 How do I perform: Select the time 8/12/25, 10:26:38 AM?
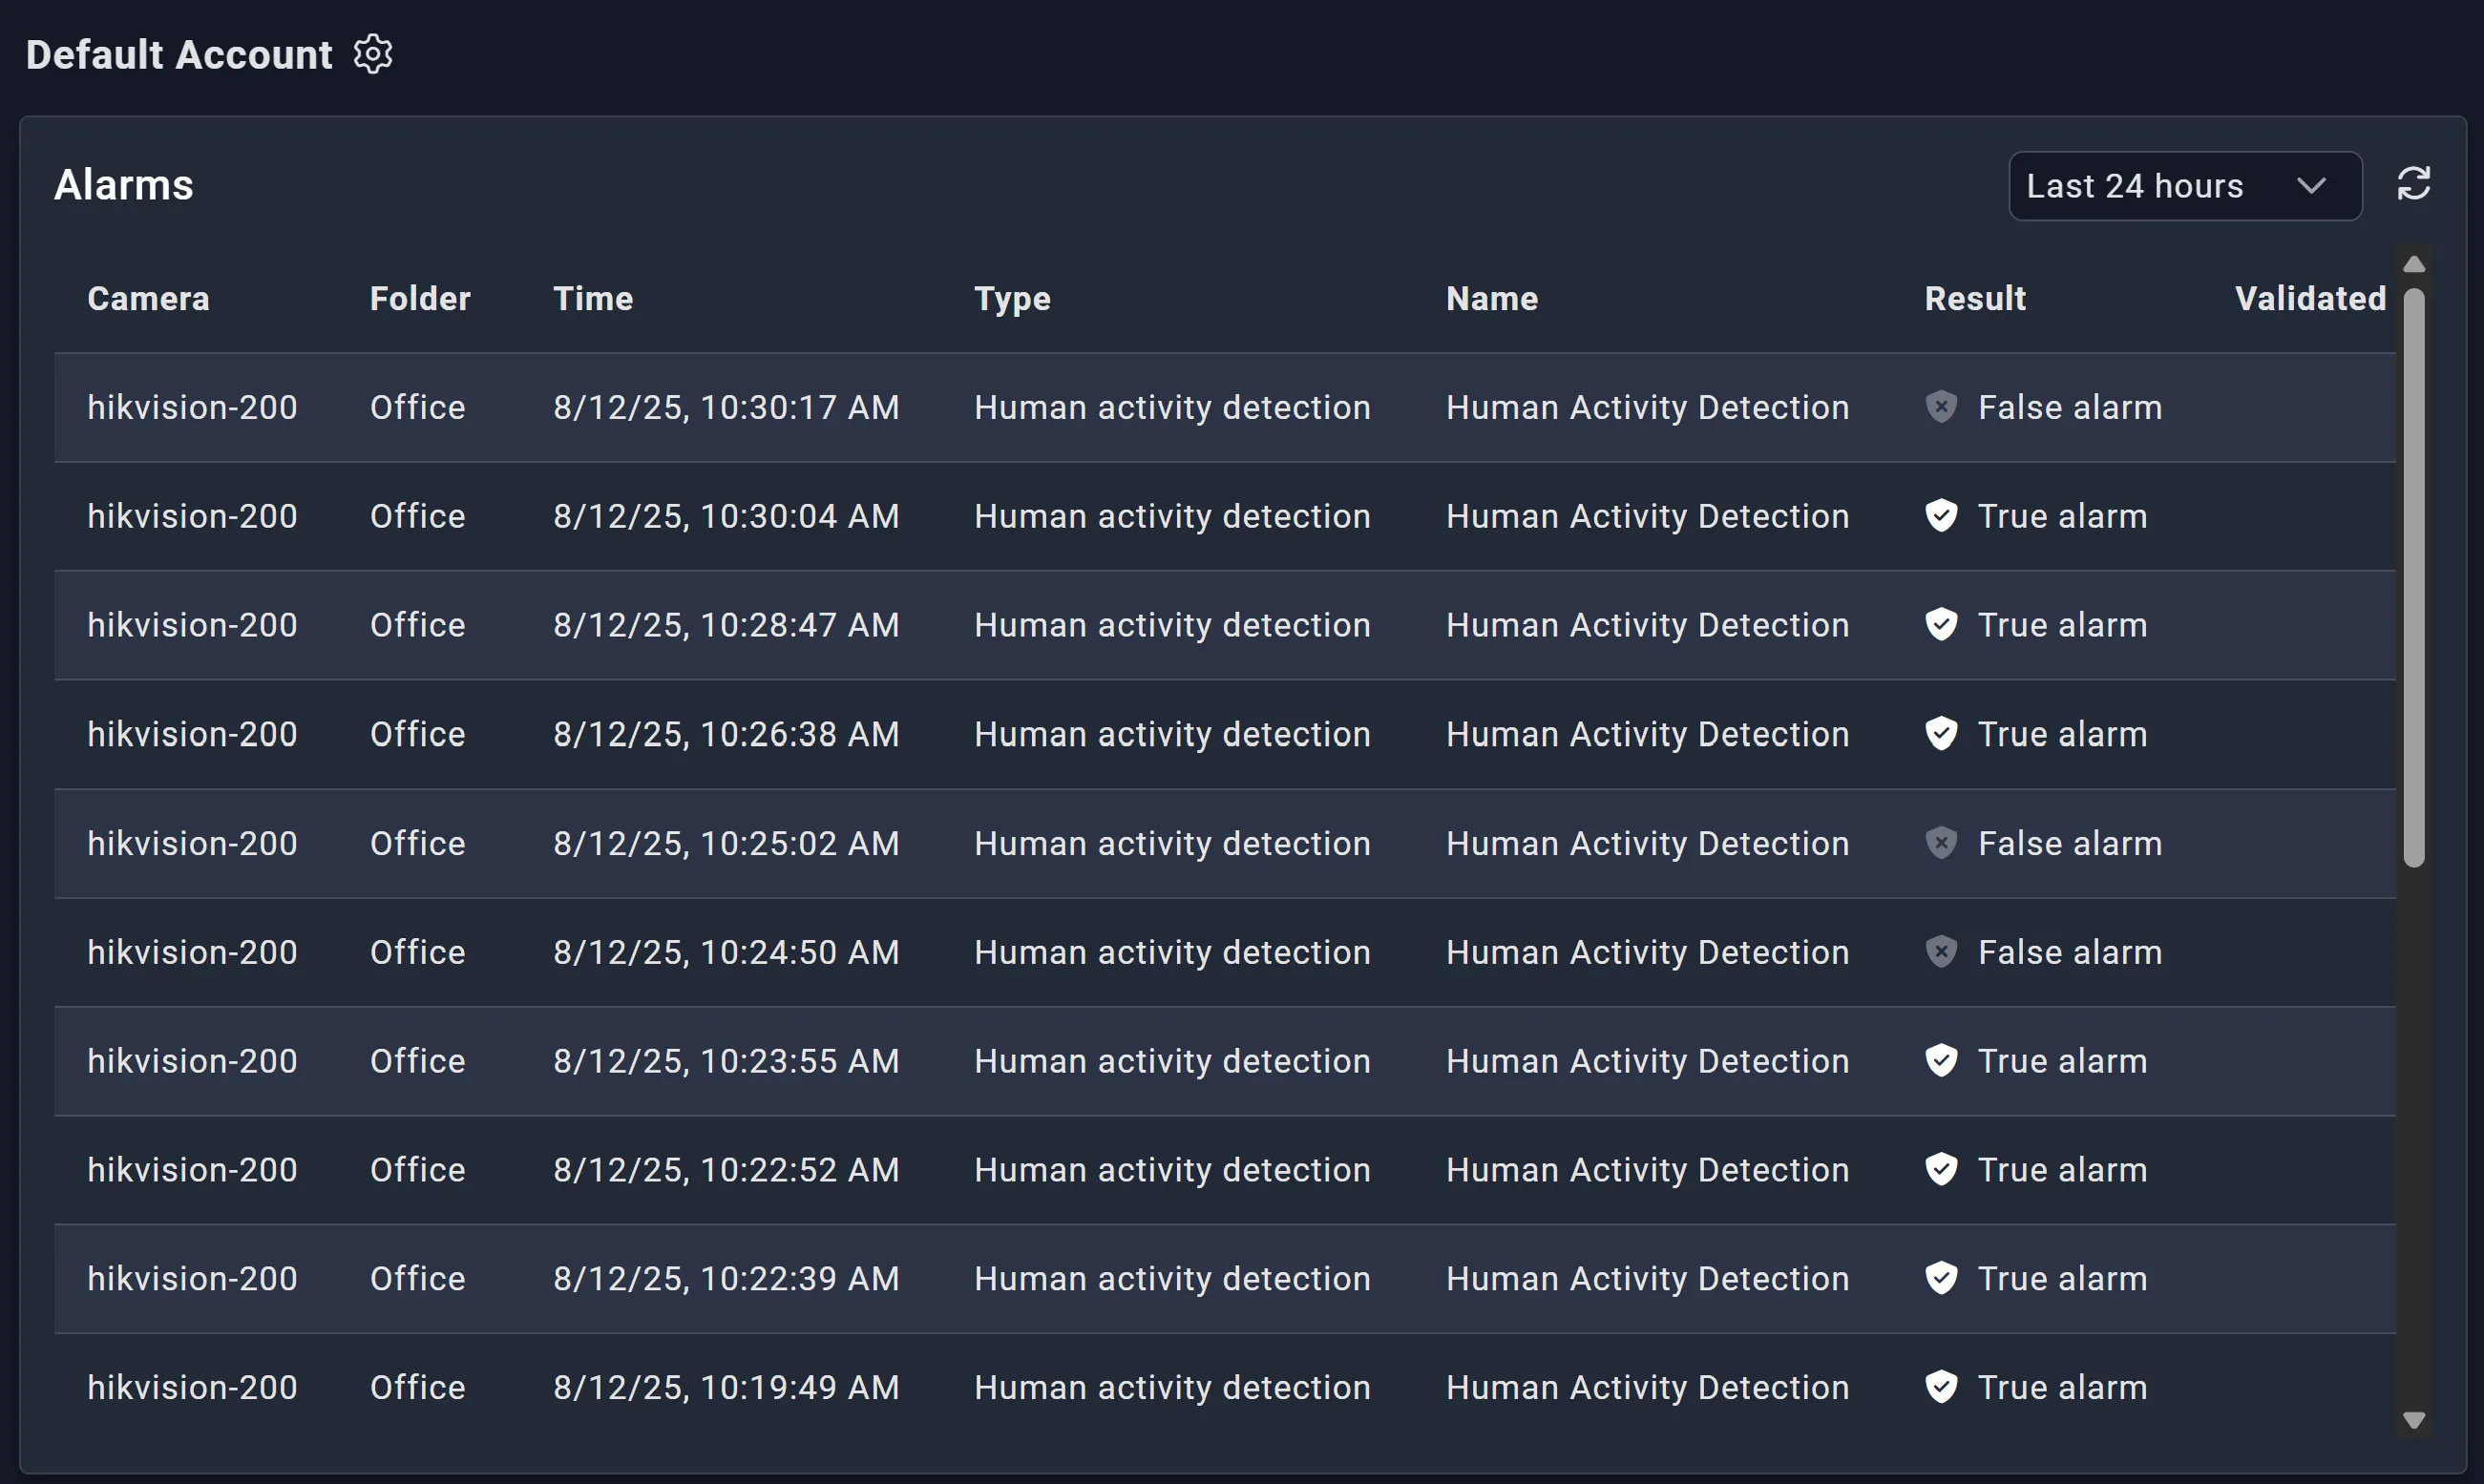point(726,734)
